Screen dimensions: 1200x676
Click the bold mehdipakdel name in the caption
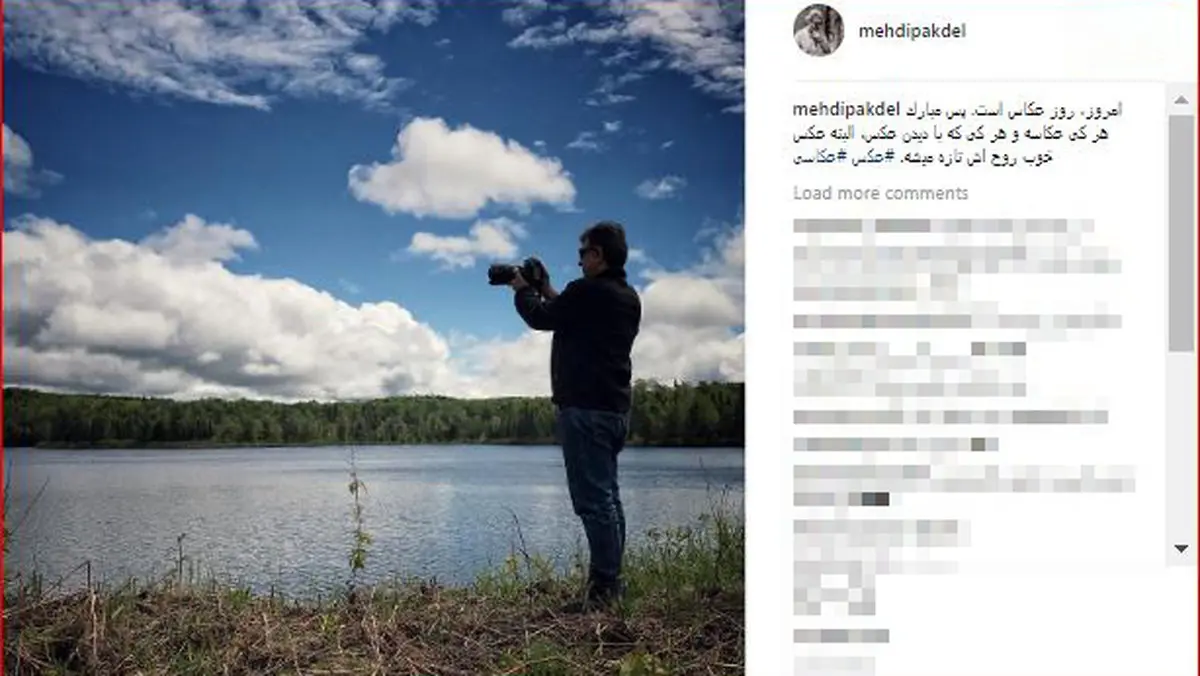(847, 108)
